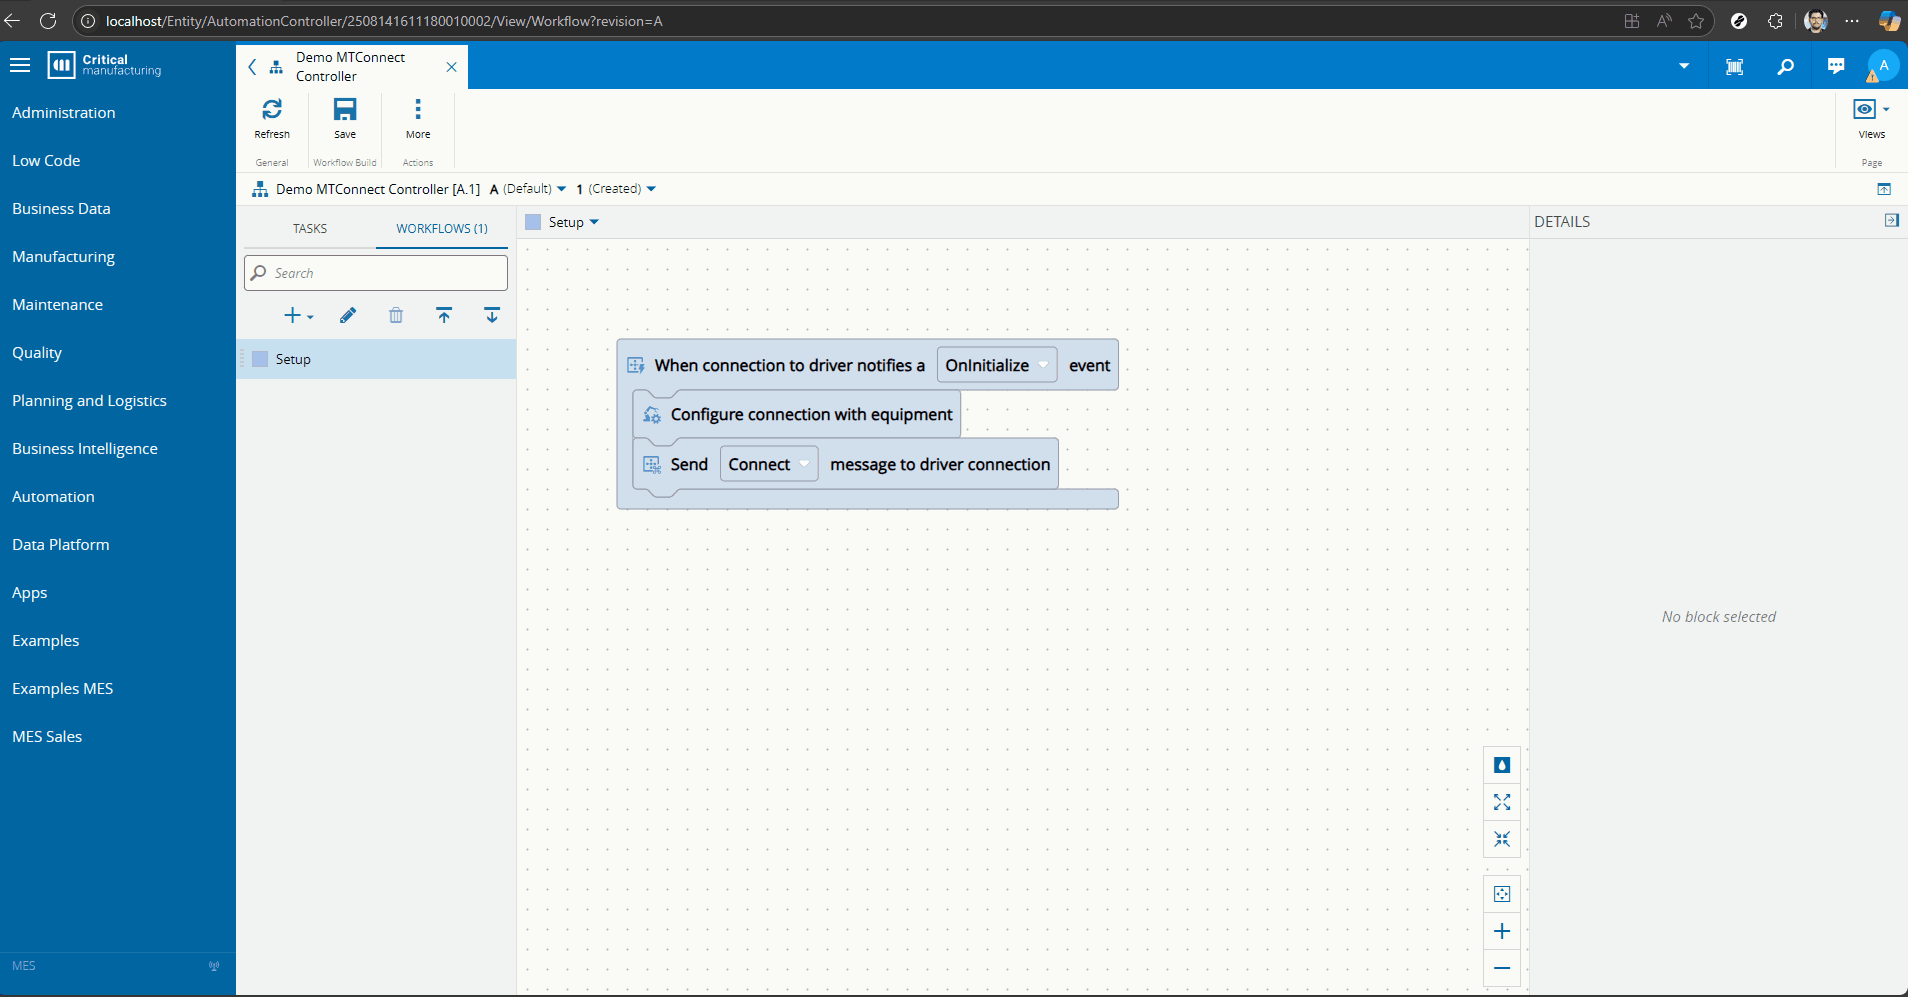The height and width of the screenshot is (997, 1908).
Task: Open the barcode scanner icon in header
Action: pyautogui.click(x=1735, y=66)
